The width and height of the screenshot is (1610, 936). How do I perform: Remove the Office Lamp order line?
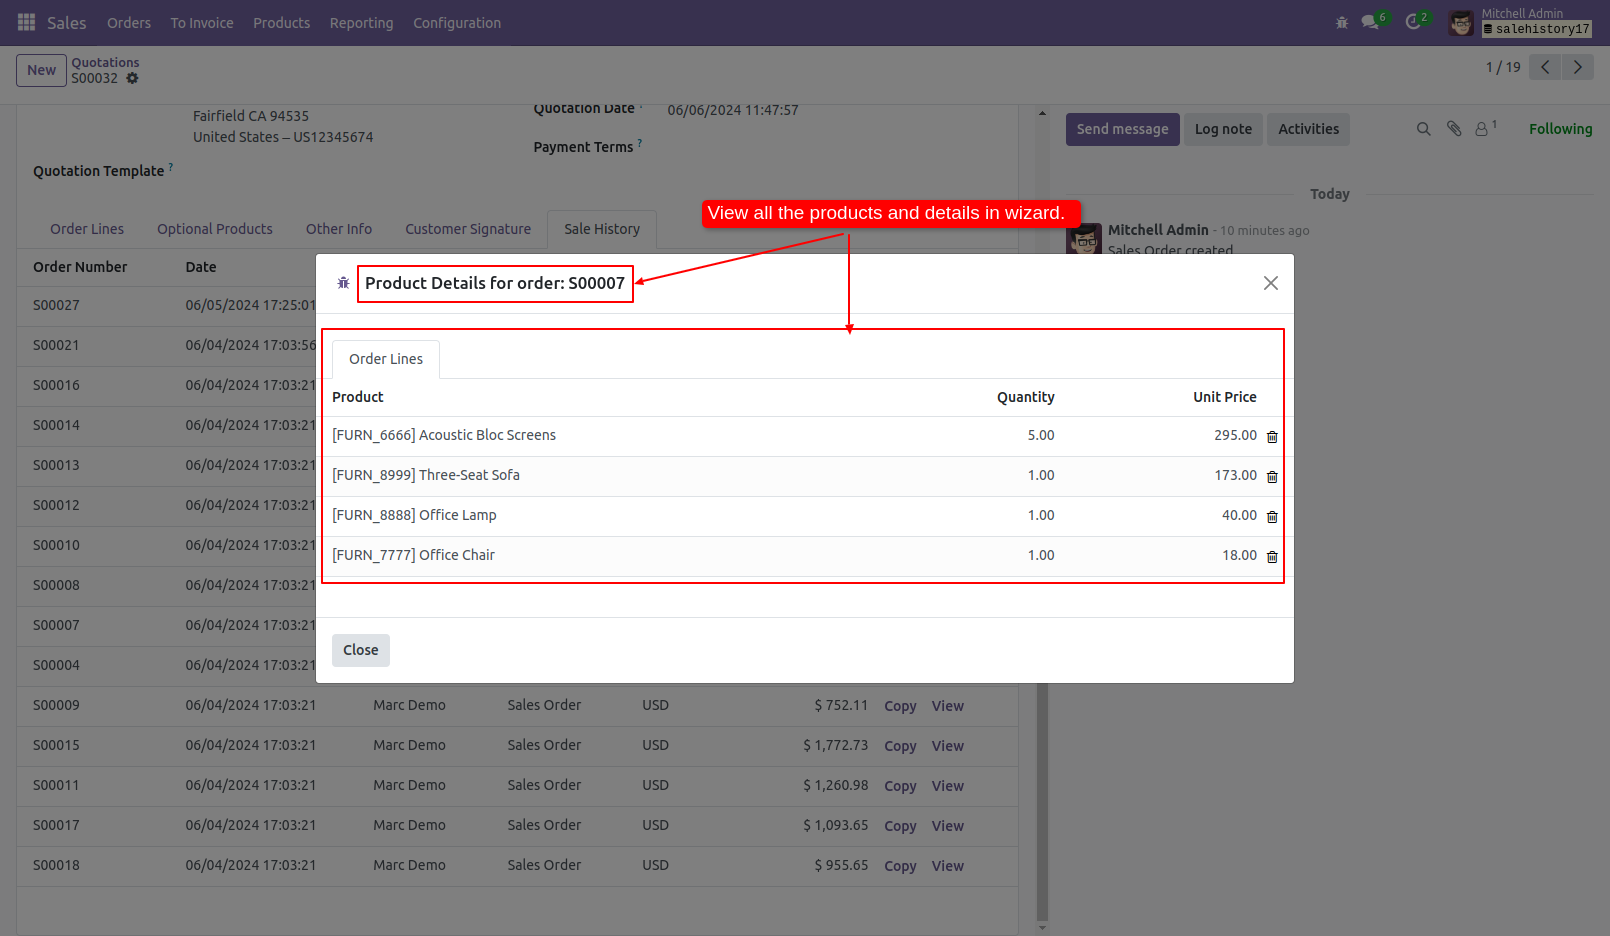tap(1272, 517)
